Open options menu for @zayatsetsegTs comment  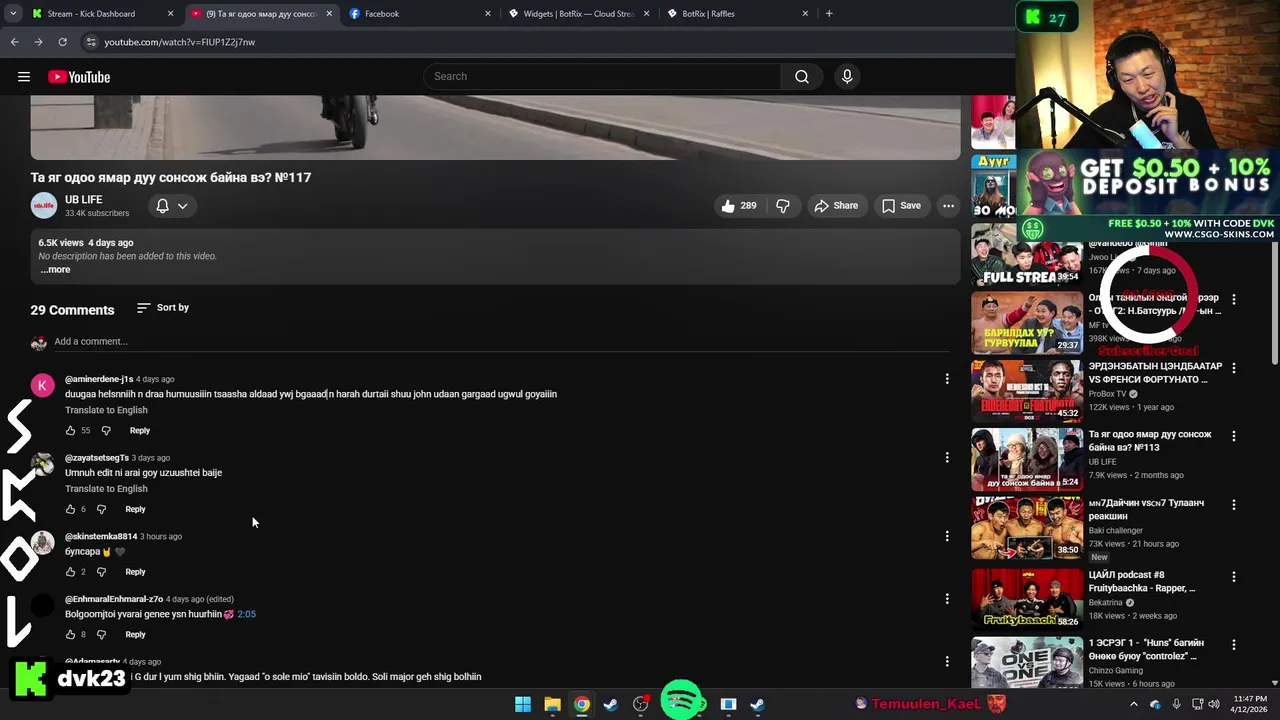tap(947, 458)
